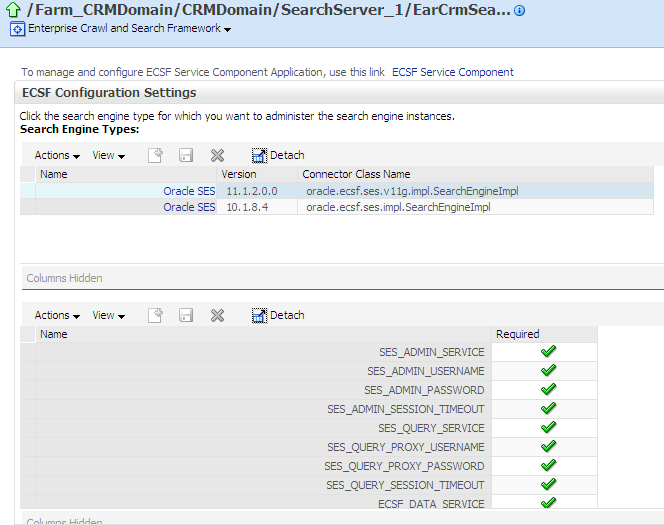Click Required checkmark for SES_ADMIN_SERVICE
The height and width of the screenshot is (525, 664).
coord(548,351)
